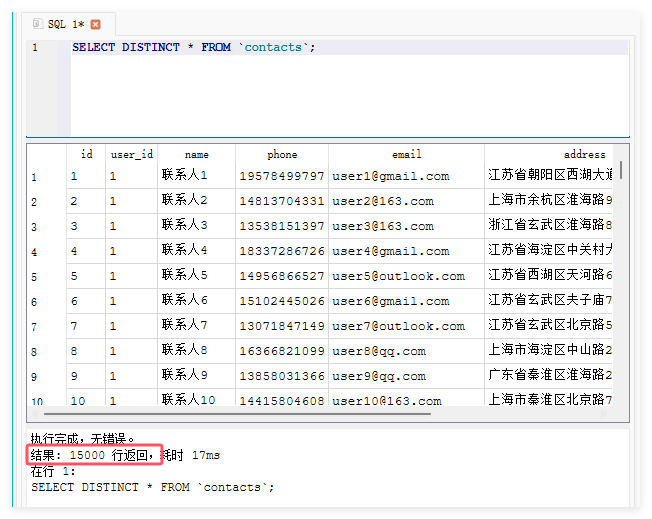Image resolution: width=652 pixels, height=519 pixels.
Task: Click phone number 15102445026
Action: (x=282, y=301)
